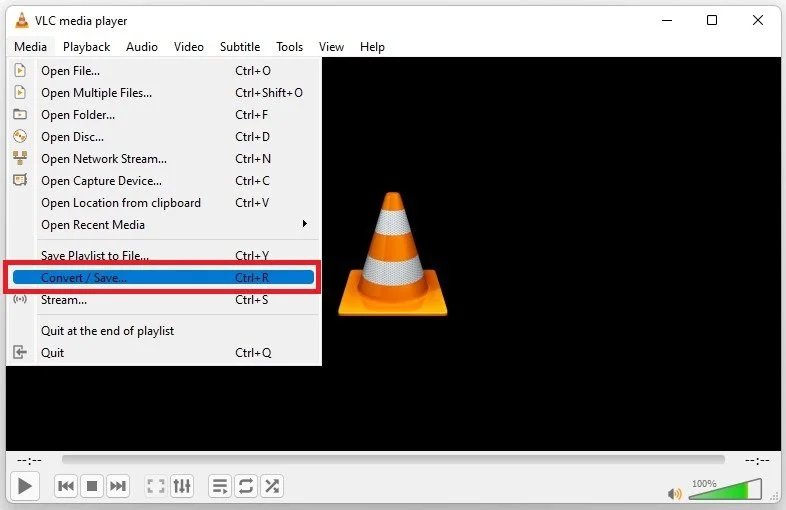Open the Media menu

[31, 47]
